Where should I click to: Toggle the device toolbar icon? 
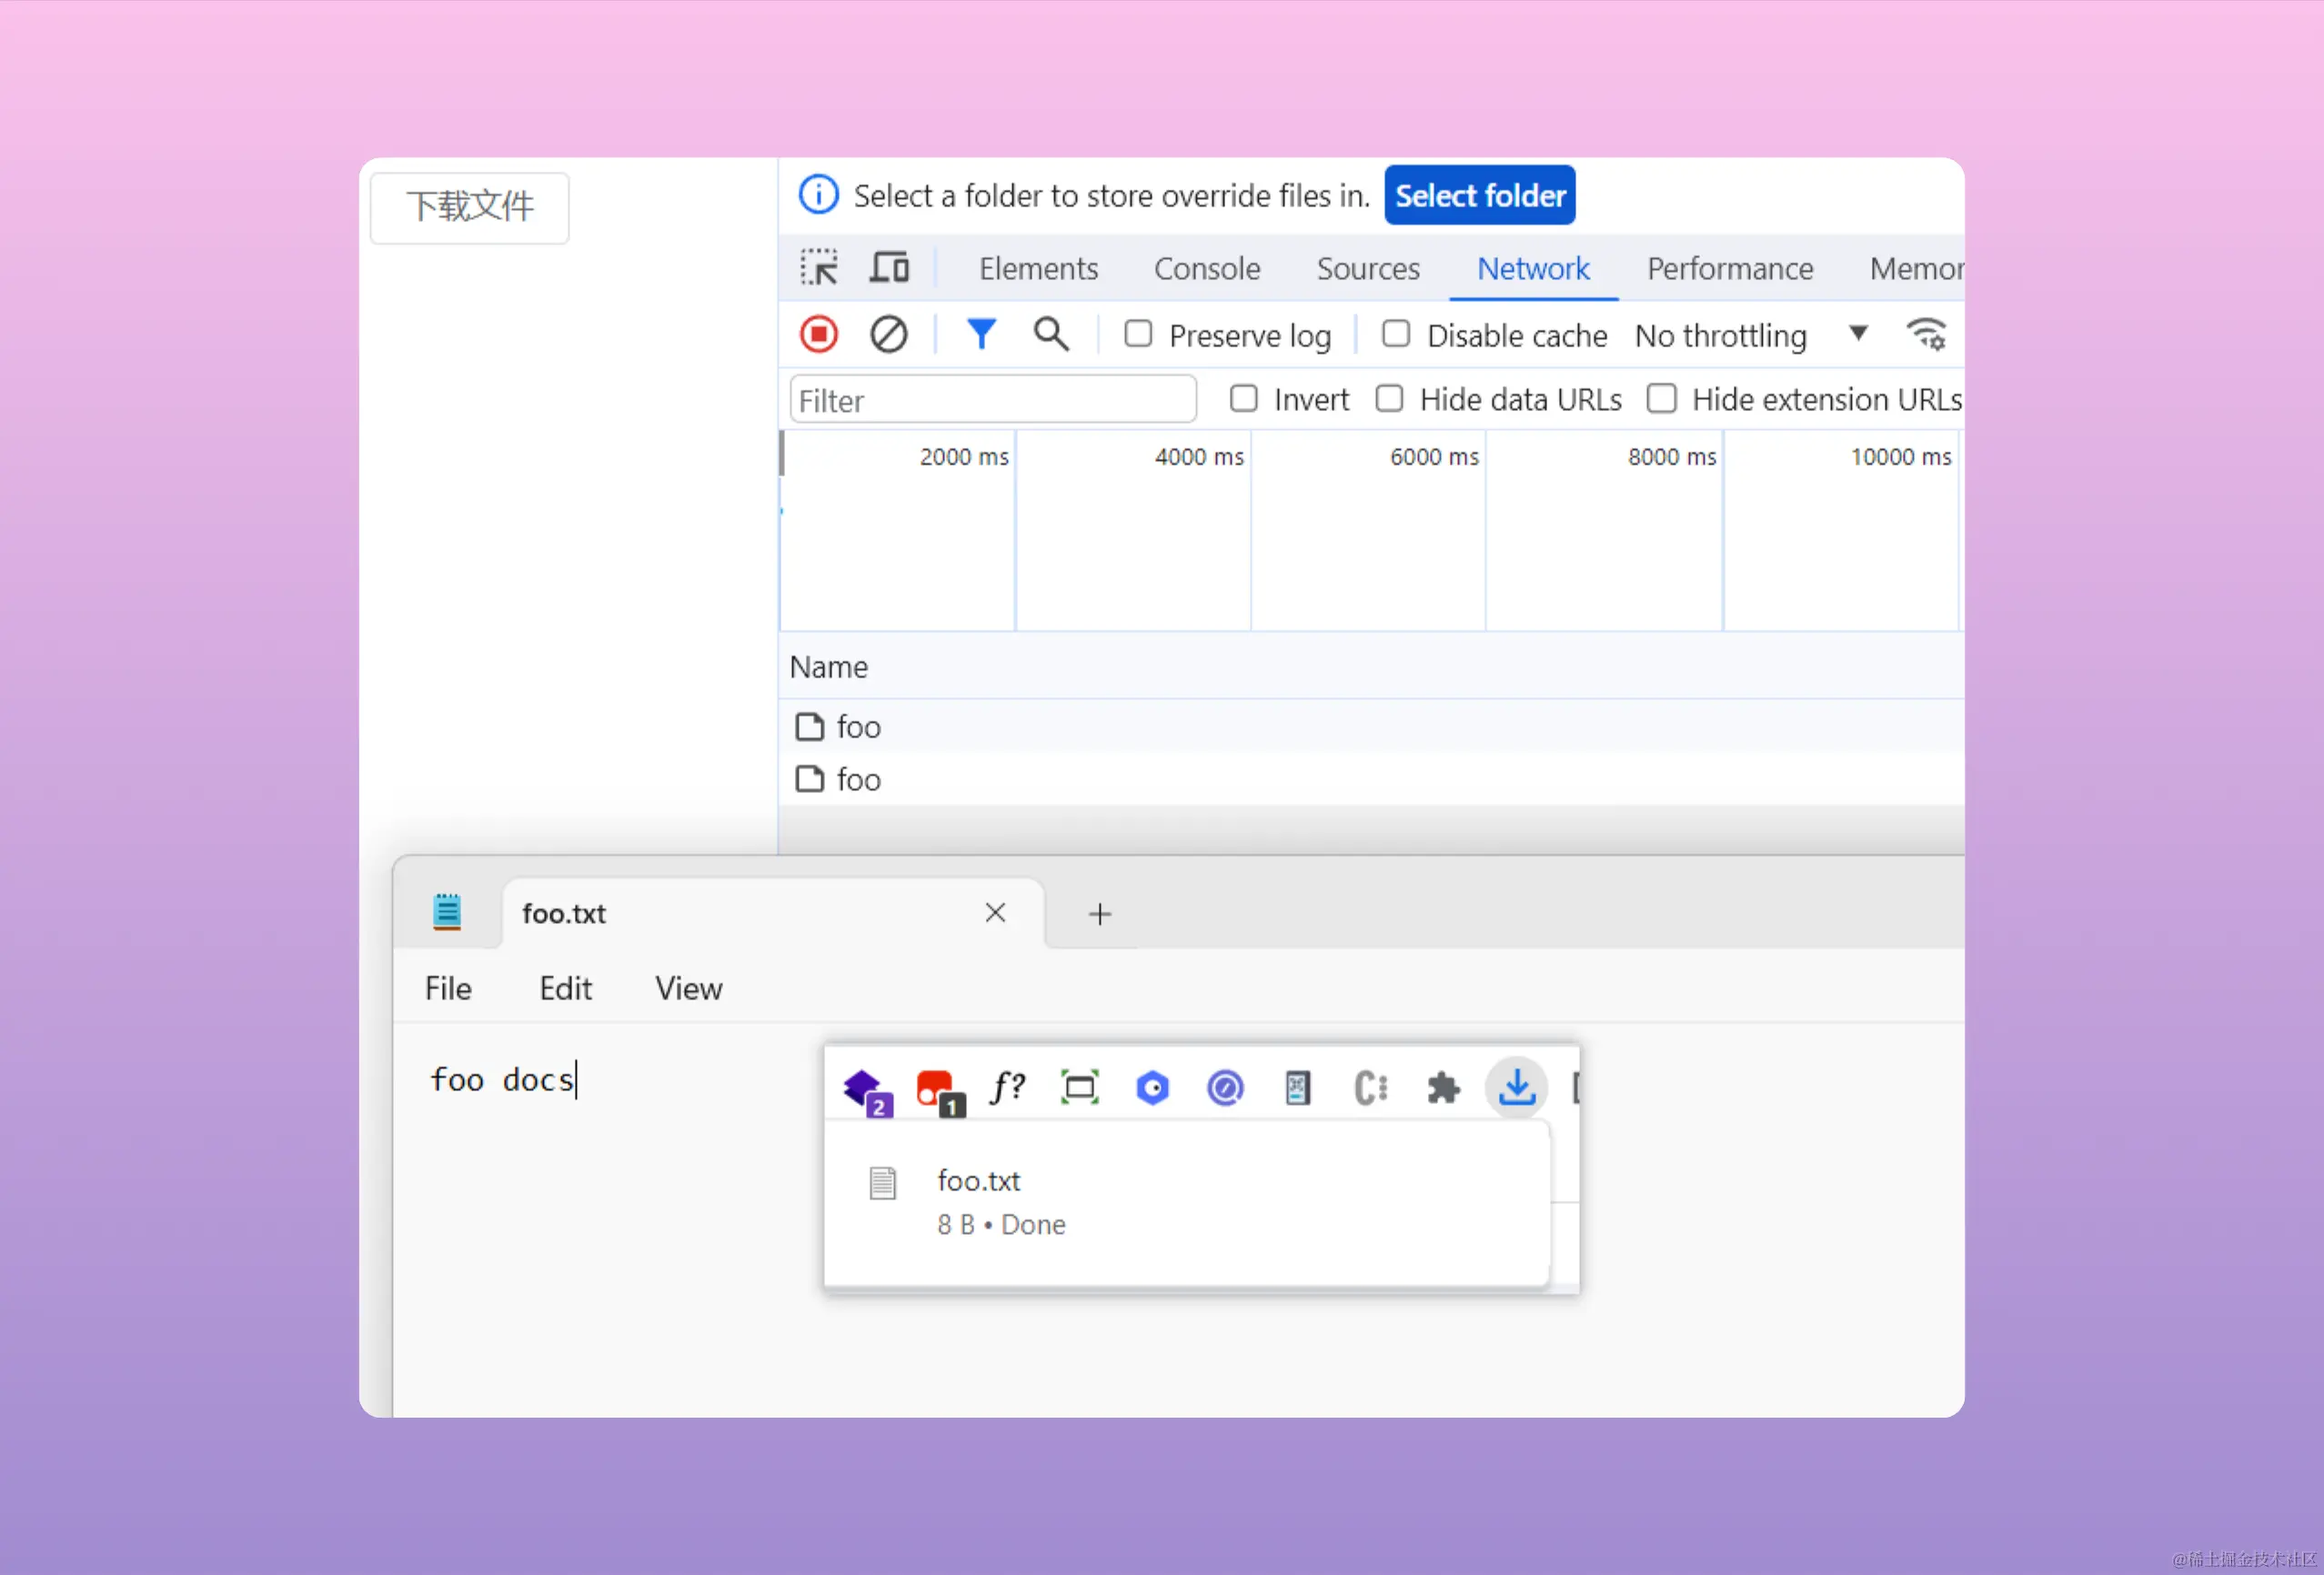click(889, 268)
